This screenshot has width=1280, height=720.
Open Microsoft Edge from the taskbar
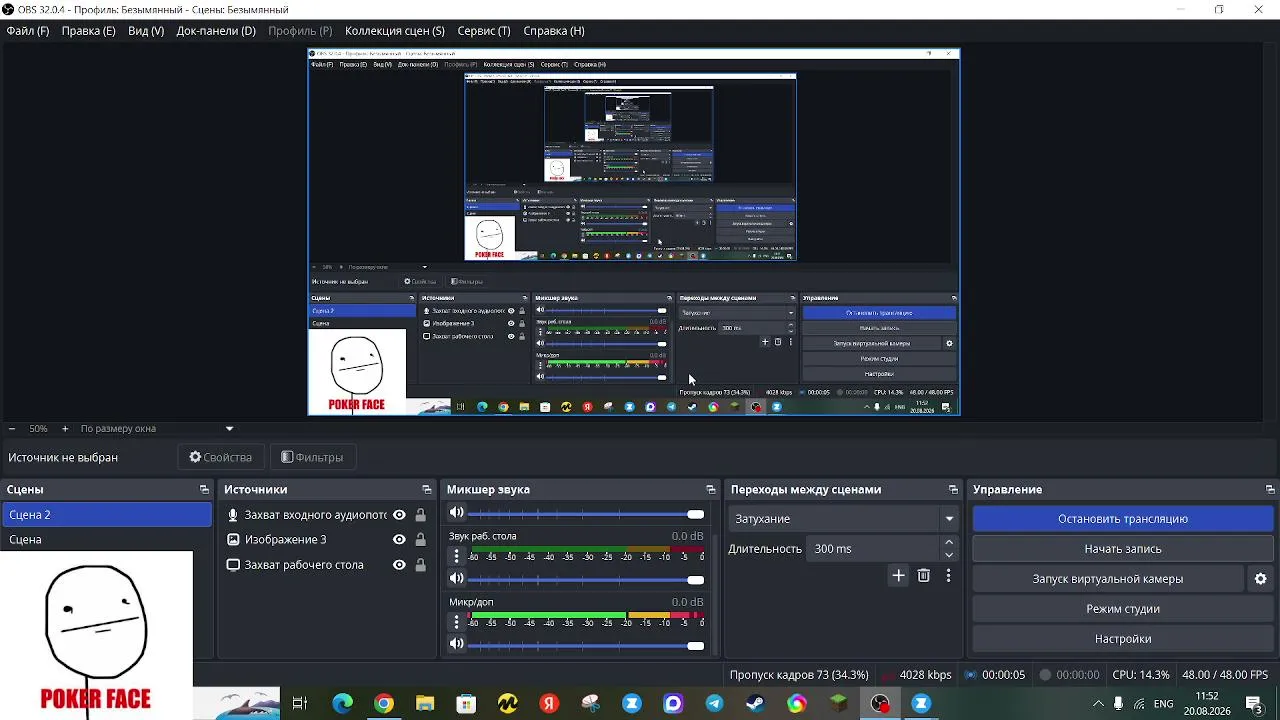(343, 704)
